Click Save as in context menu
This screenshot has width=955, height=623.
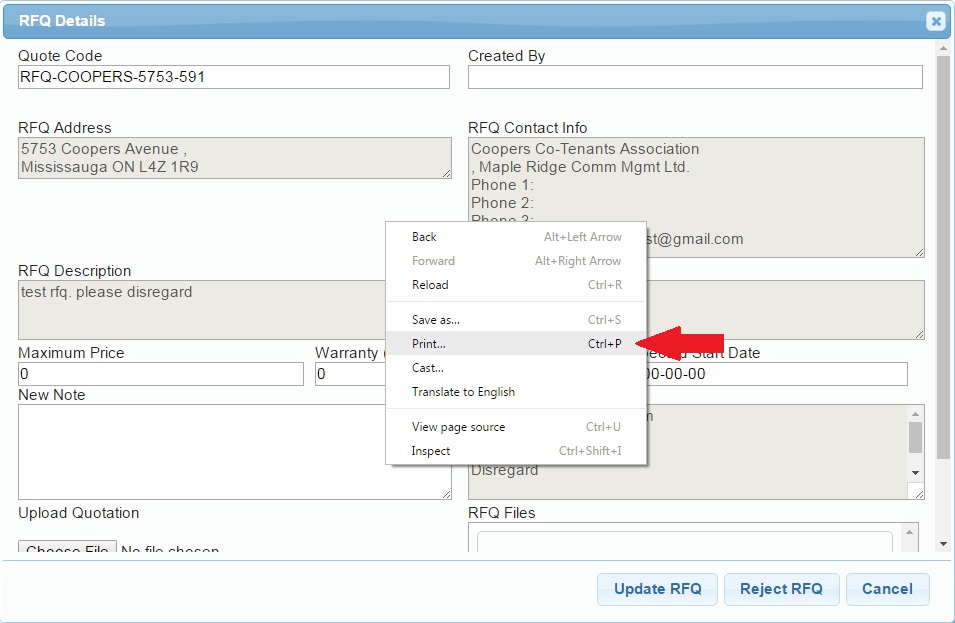point(435,320)
